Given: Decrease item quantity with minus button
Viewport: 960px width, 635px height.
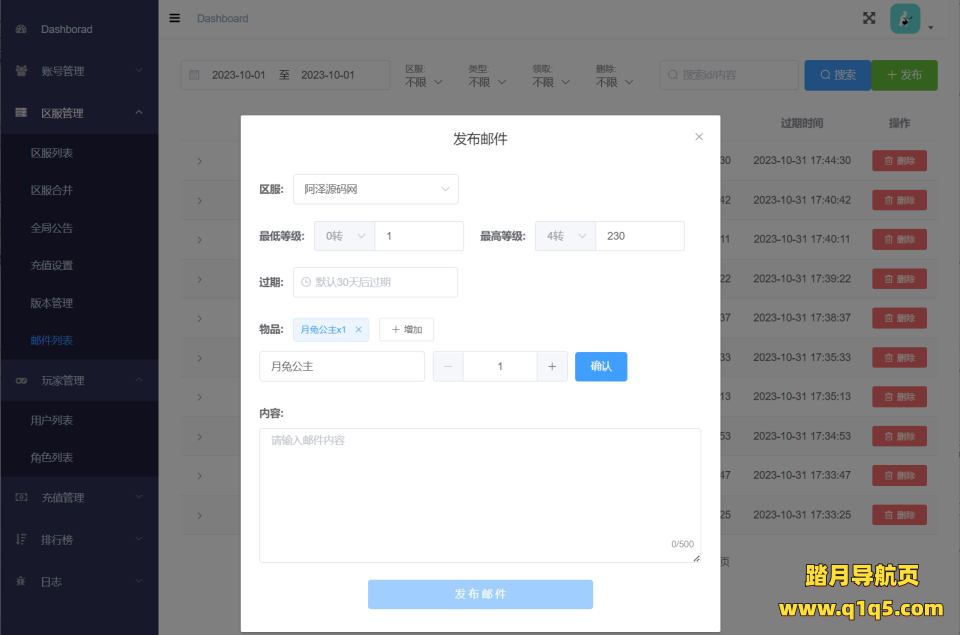Looking at the screenshot, I should point(448,367).
